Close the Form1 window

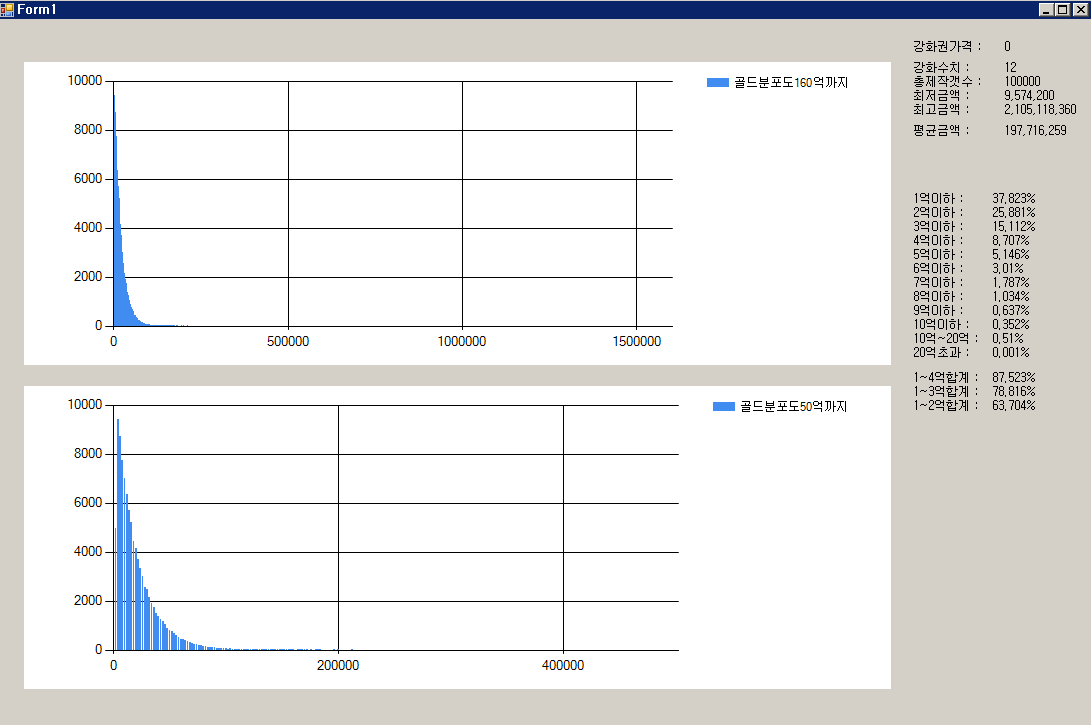point(1078,9)
